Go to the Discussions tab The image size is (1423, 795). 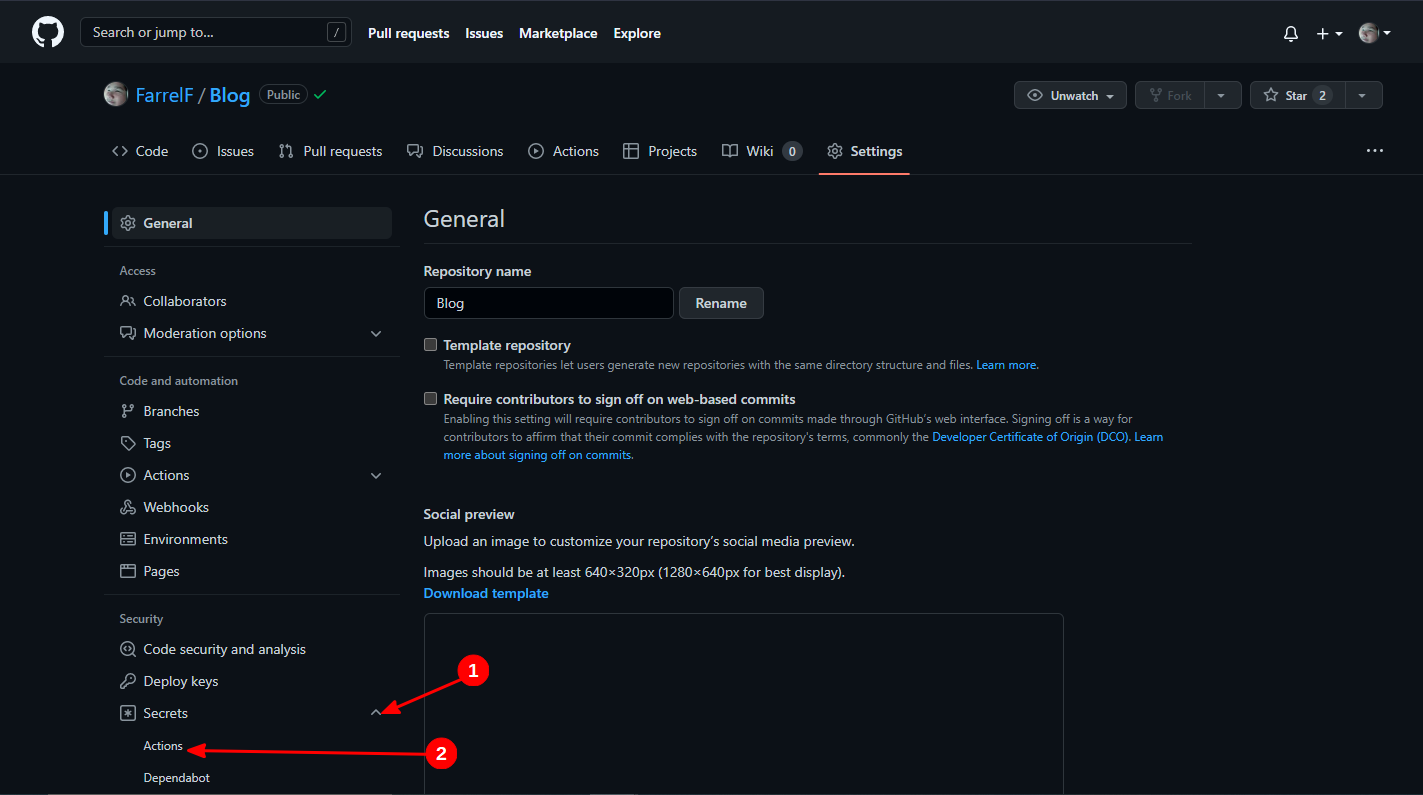point(455,151)
